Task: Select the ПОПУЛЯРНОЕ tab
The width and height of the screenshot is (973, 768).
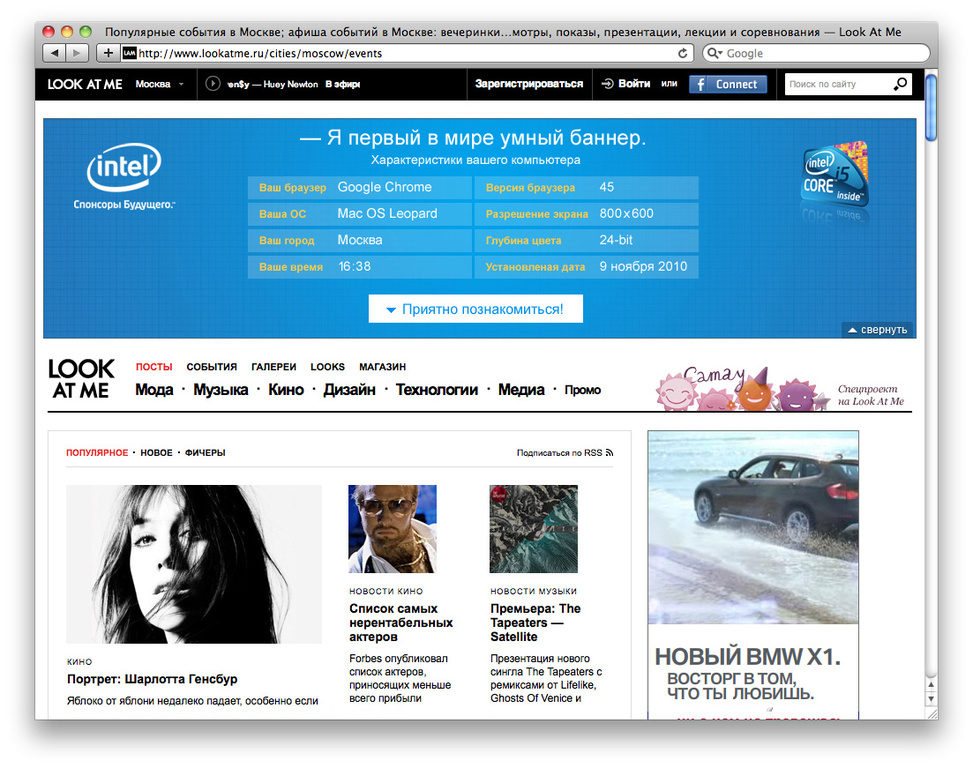Action: pos(97,453)
